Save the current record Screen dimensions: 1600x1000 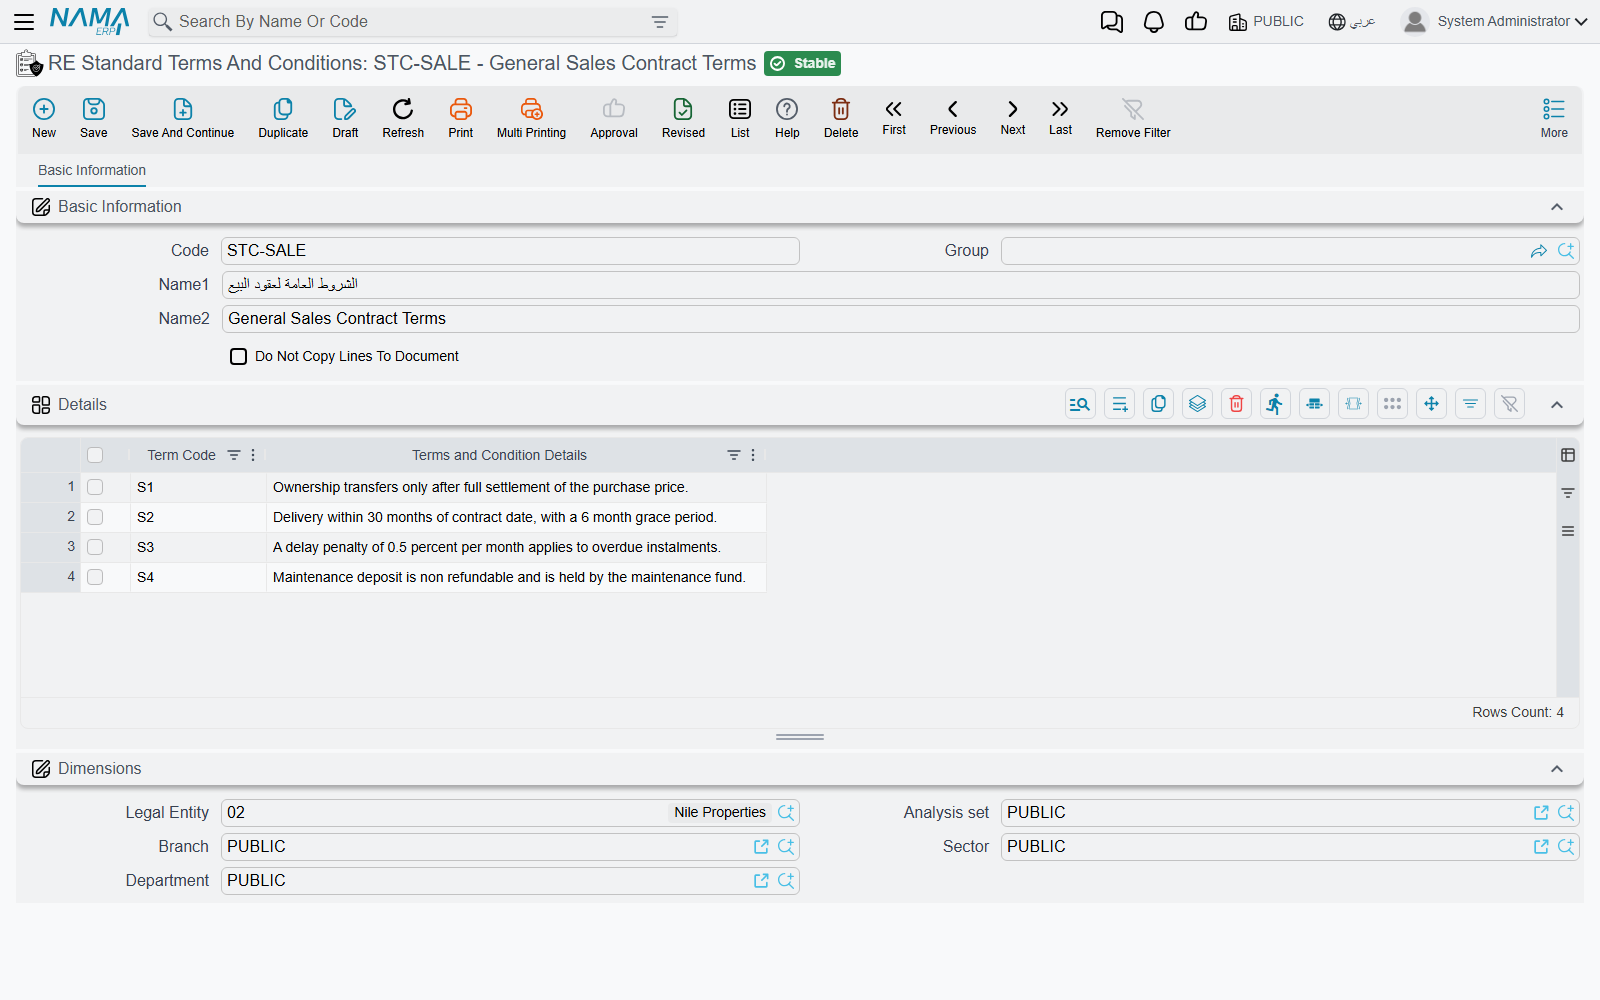[x=94, y=118]
